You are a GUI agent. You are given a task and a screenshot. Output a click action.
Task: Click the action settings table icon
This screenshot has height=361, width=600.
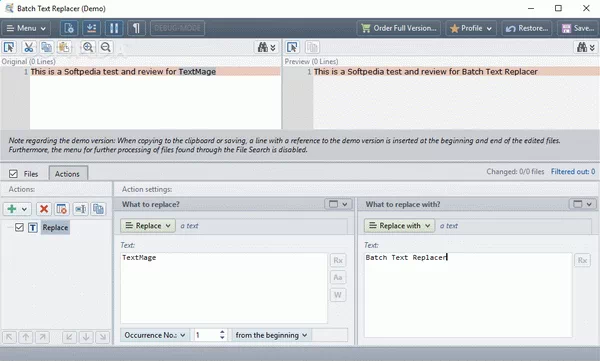[x=62, y=209]
